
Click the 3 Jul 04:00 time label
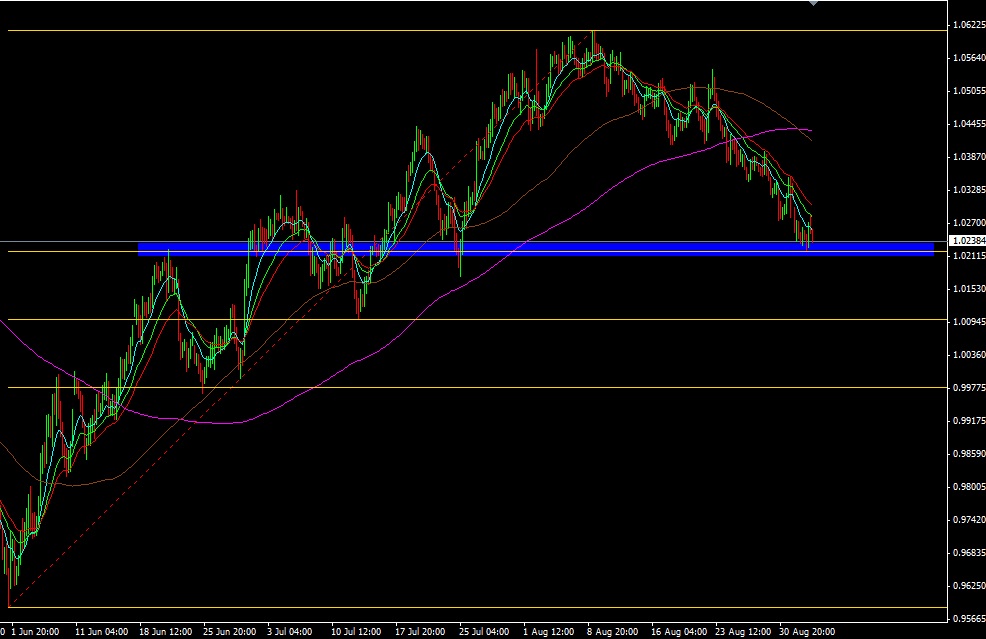290,631
